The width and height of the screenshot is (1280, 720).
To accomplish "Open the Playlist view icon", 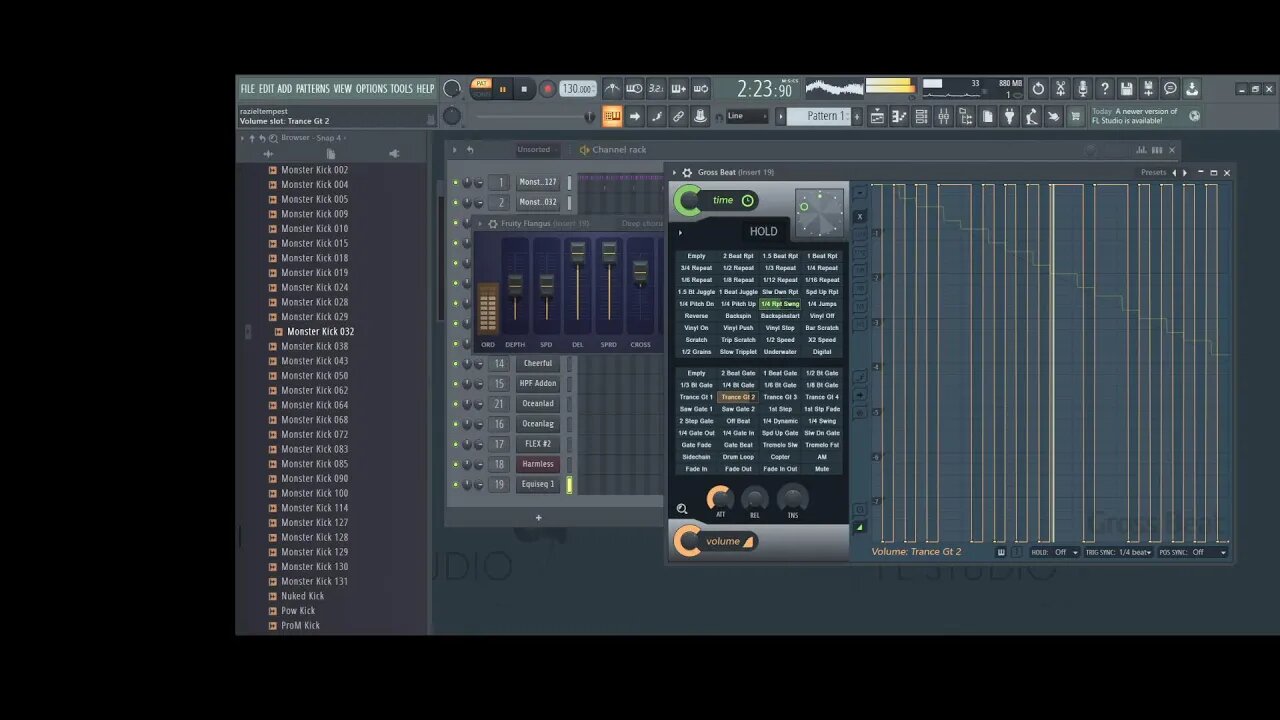I will point(877,116).
